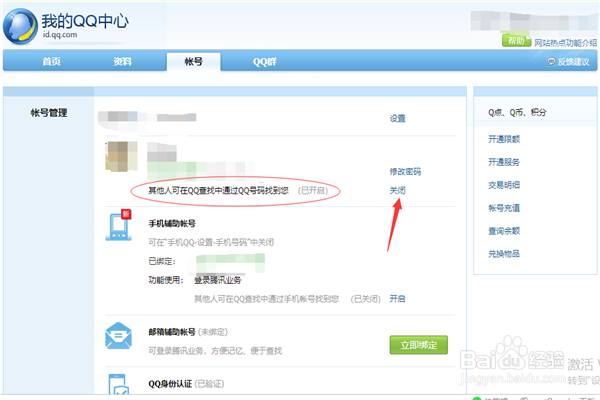Open the 开通服务 link
The height and width of the screenshot is (400, 600).
click(504, 162)
